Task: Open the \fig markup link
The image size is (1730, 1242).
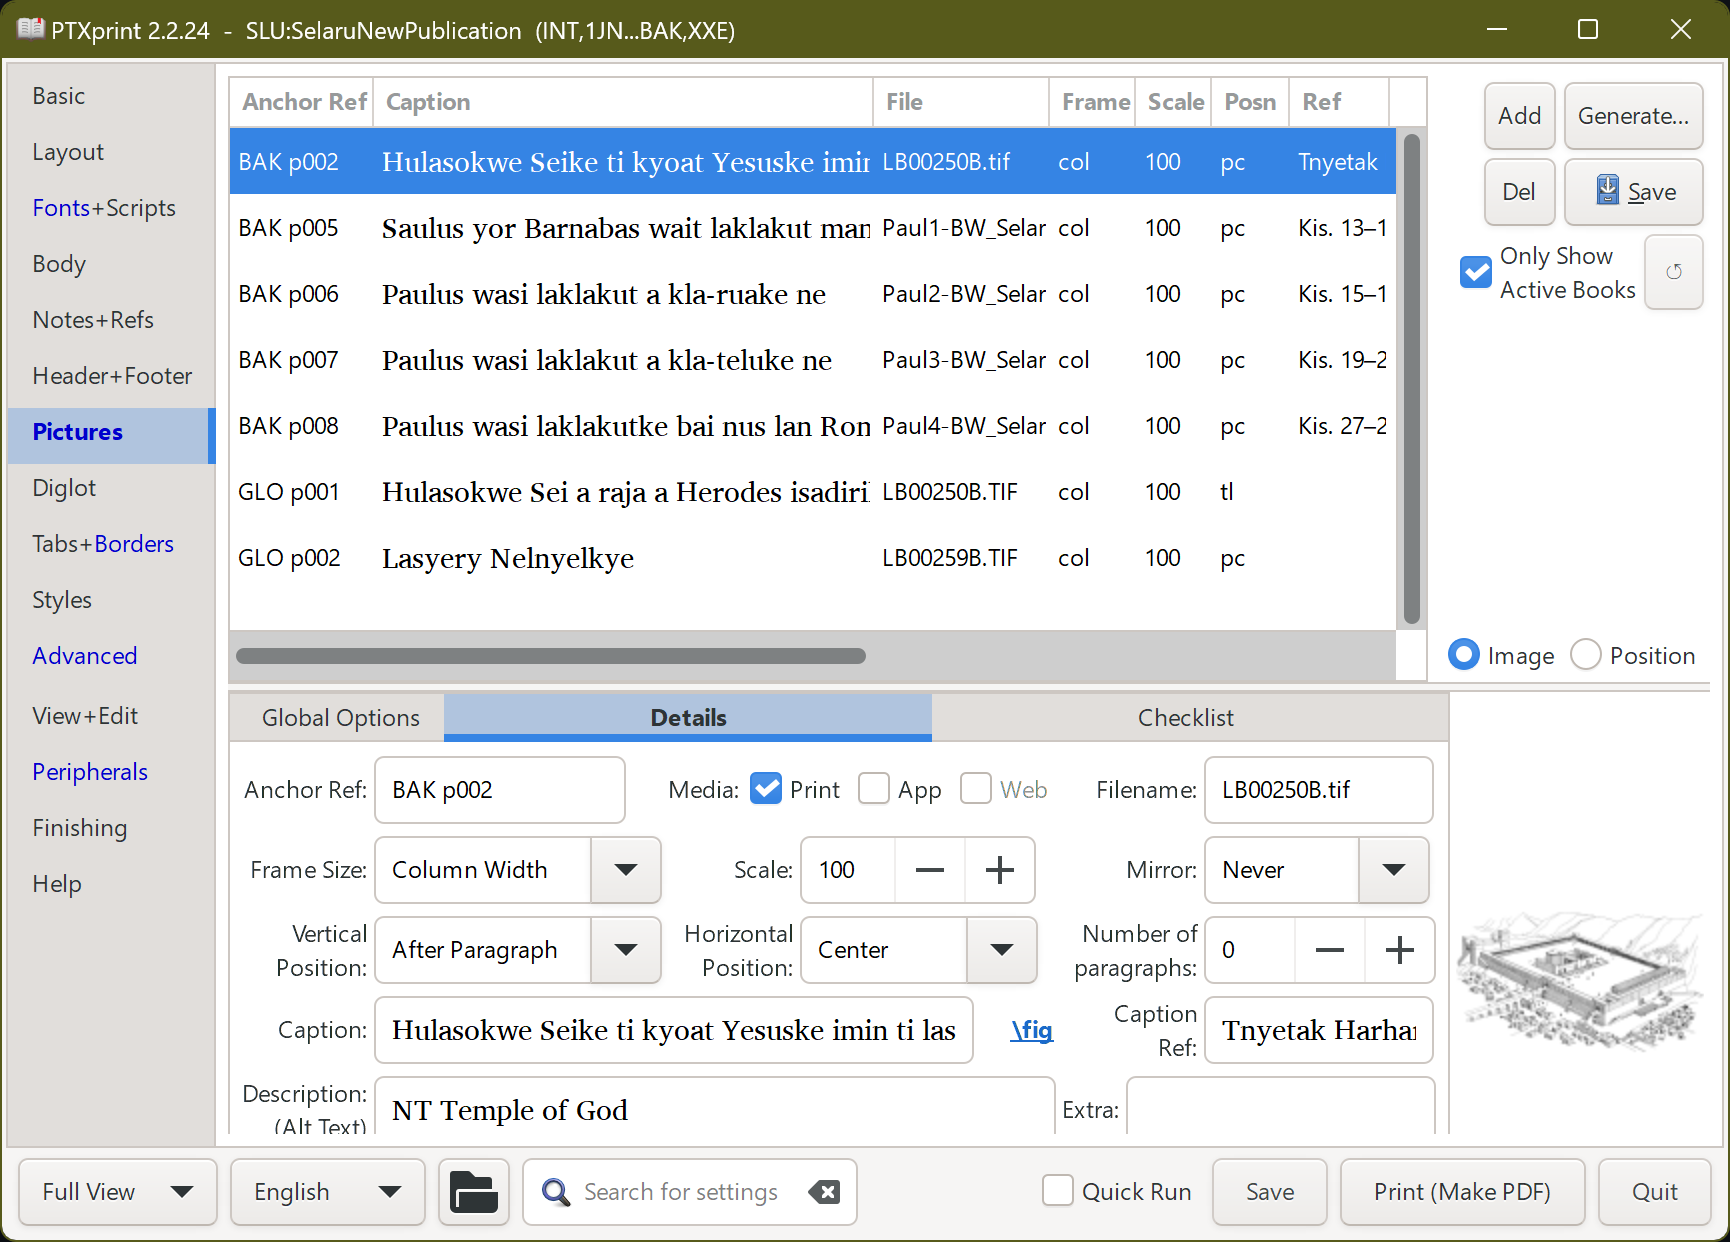Action: click(1031, 1030)
